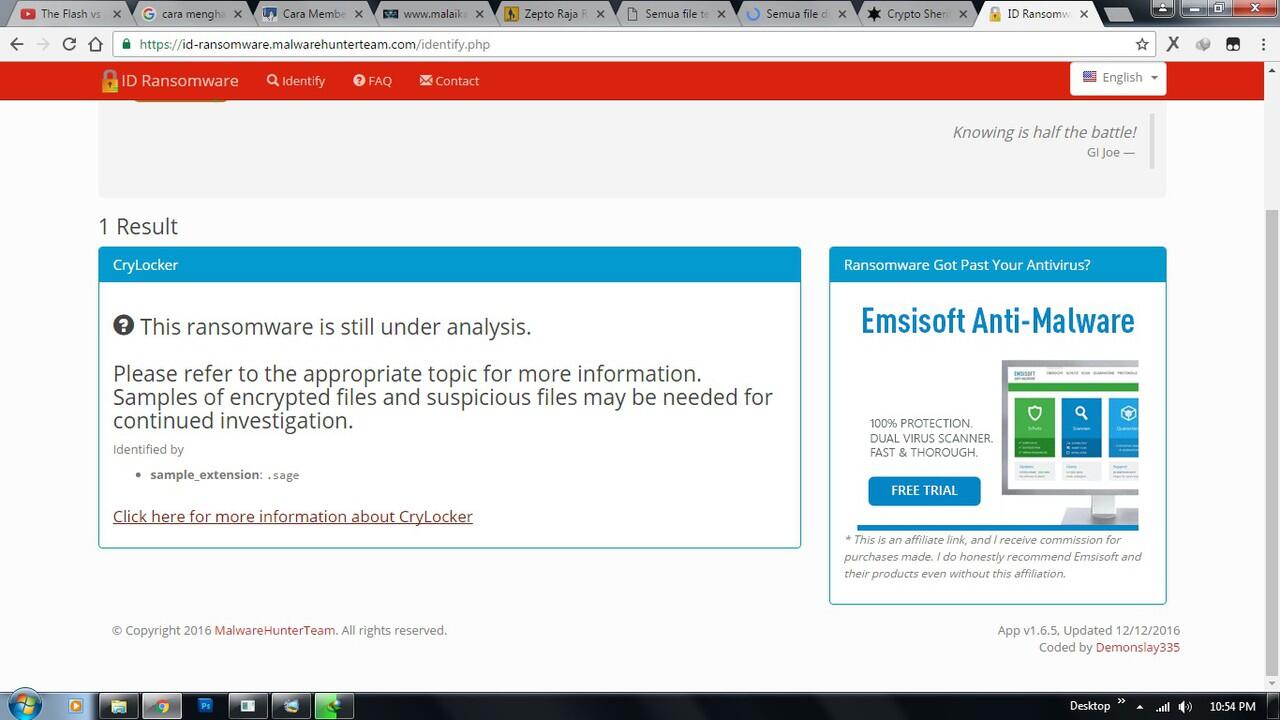1280x720 pixels.
Task: Open a new browser tab
Action: [x=1117, y=15]
